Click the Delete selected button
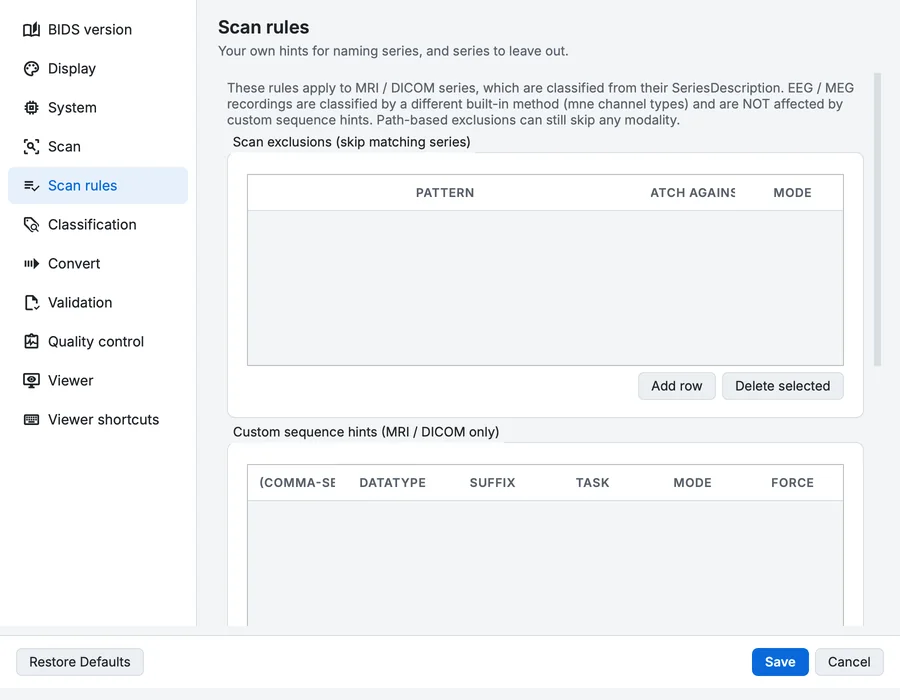900x700 pixels. [x=782, y=386]
